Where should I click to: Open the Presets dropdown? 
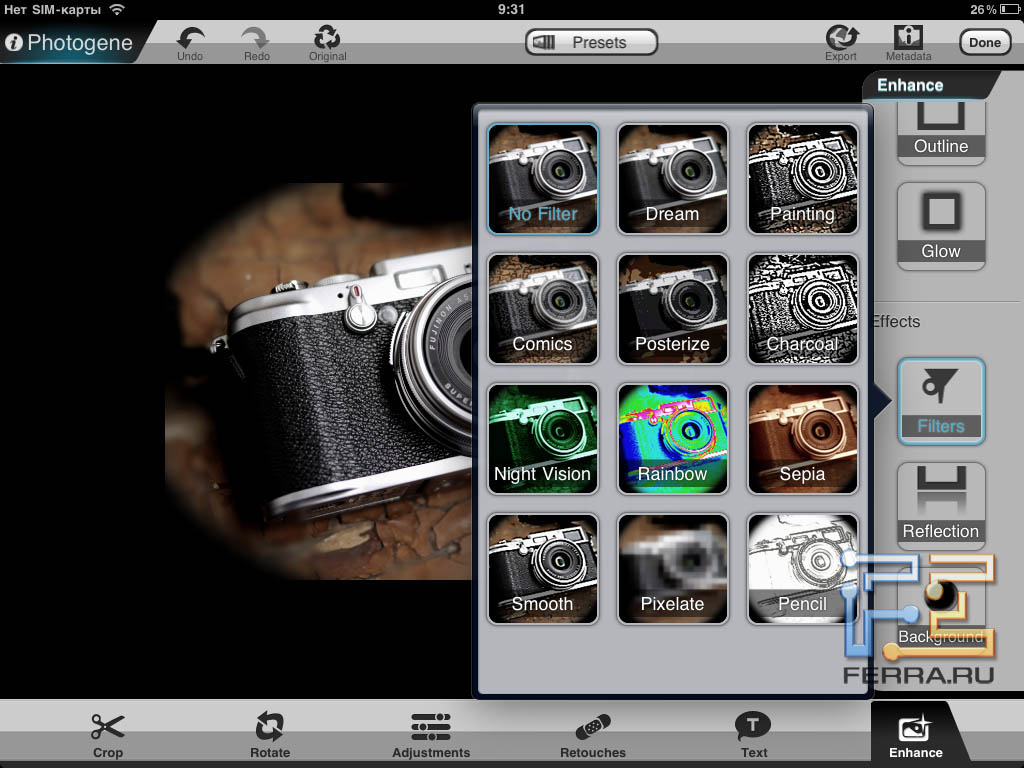tap(592, 42)
